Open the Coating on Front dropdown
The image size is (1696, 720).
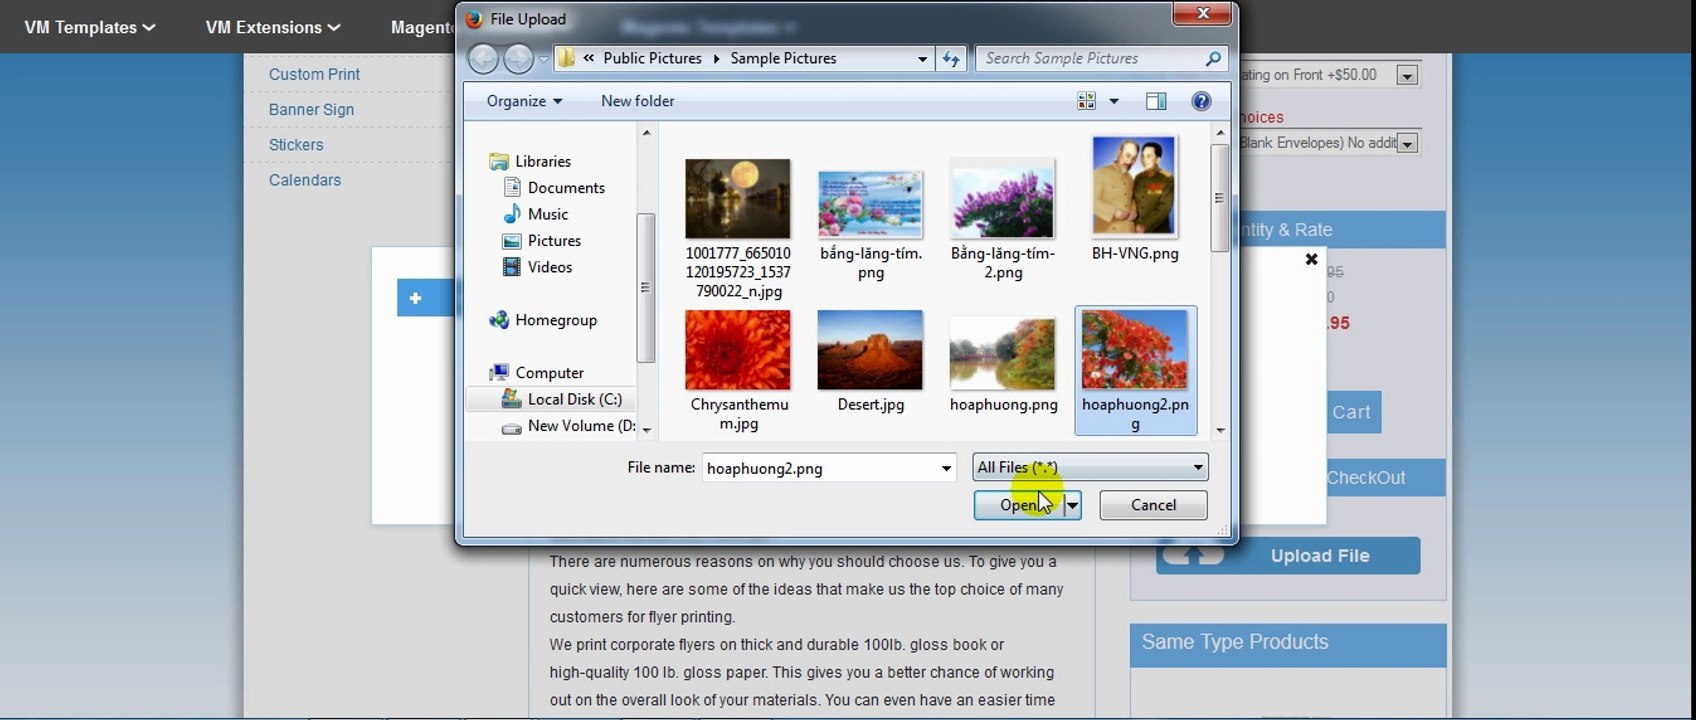[1407, 75]
